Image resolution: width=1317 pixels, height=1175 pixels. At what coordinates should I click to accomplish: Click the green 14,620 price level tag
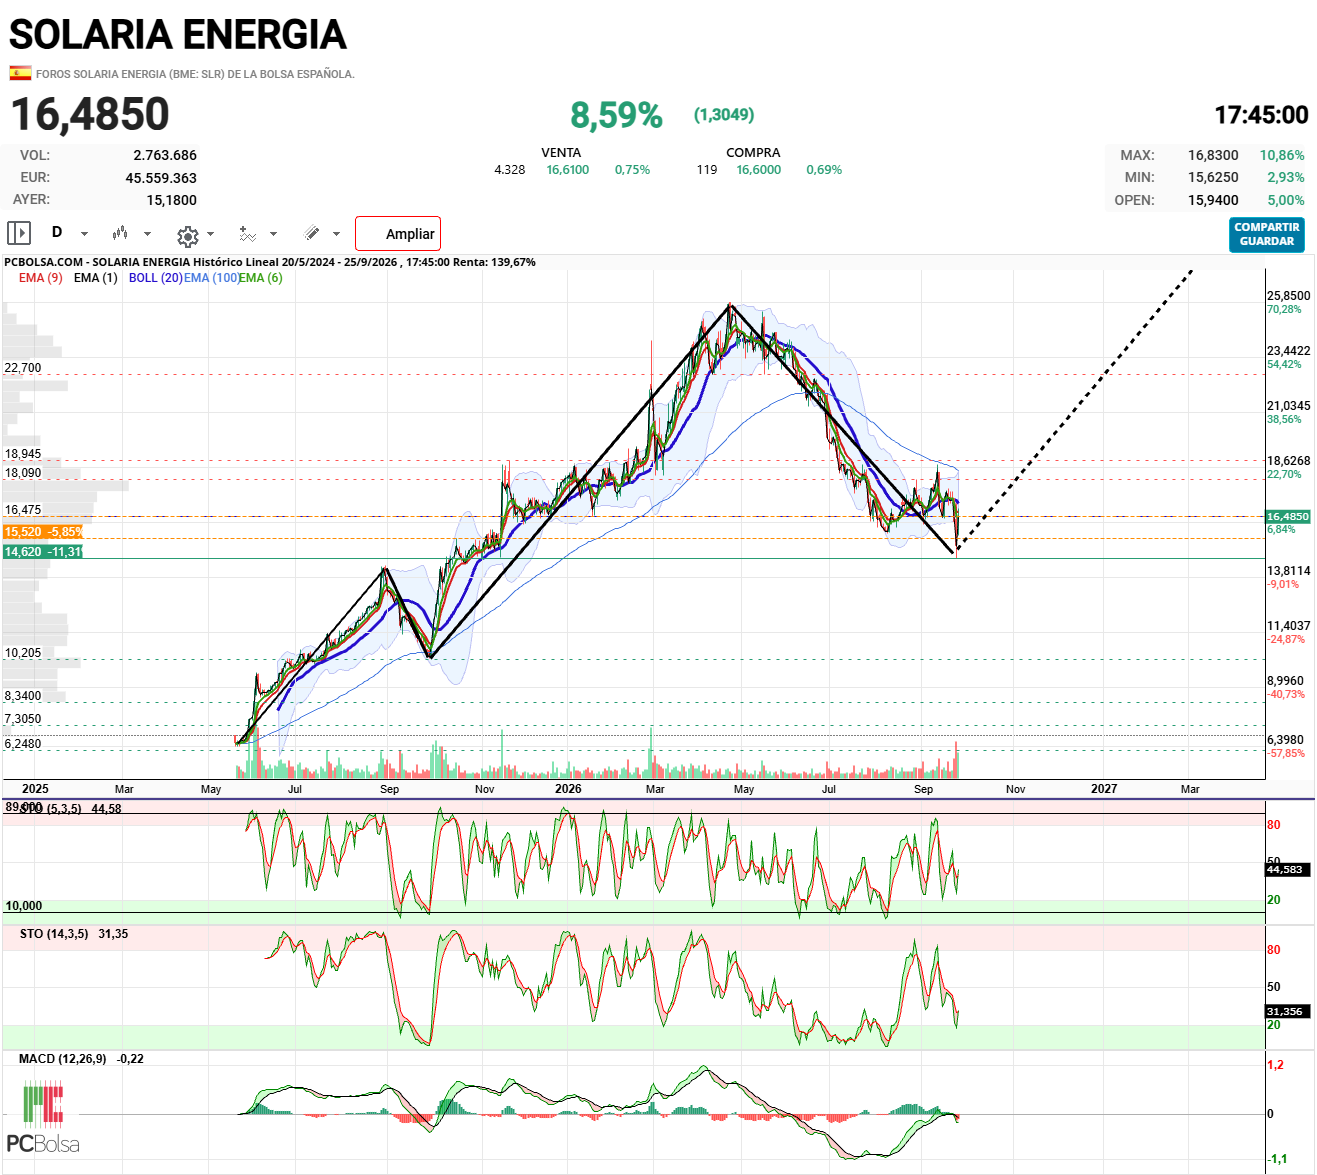43,552
